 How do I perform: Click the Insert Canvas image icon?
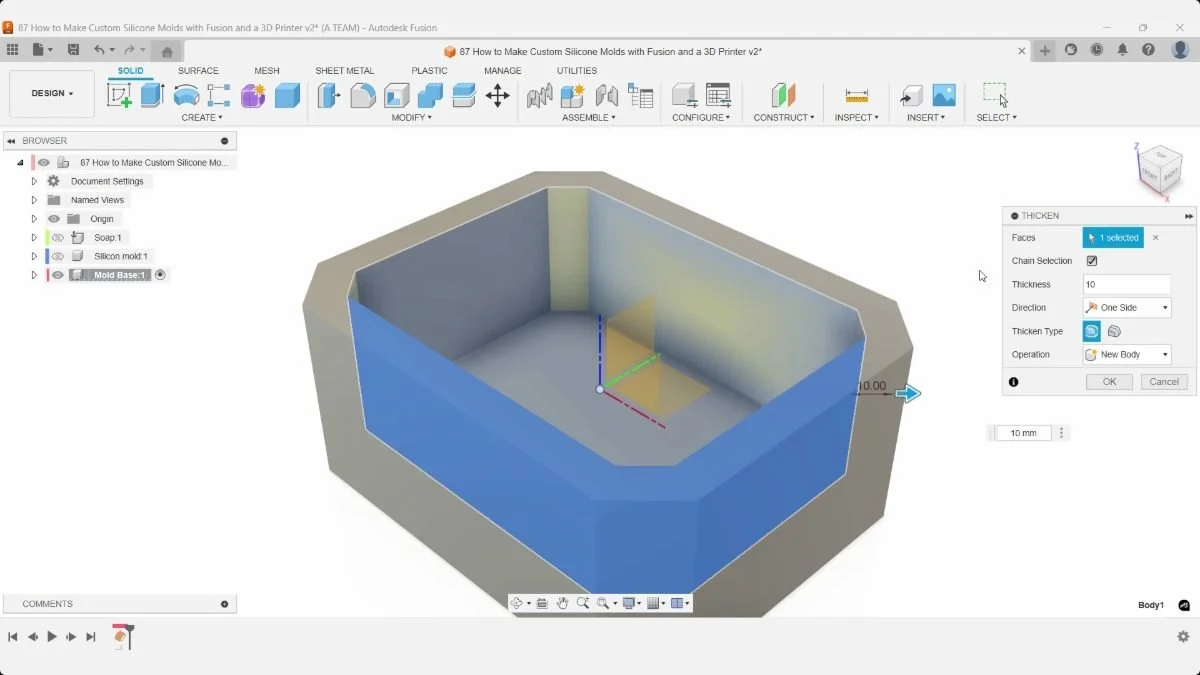pyautogui.click(x=944, y=95)
